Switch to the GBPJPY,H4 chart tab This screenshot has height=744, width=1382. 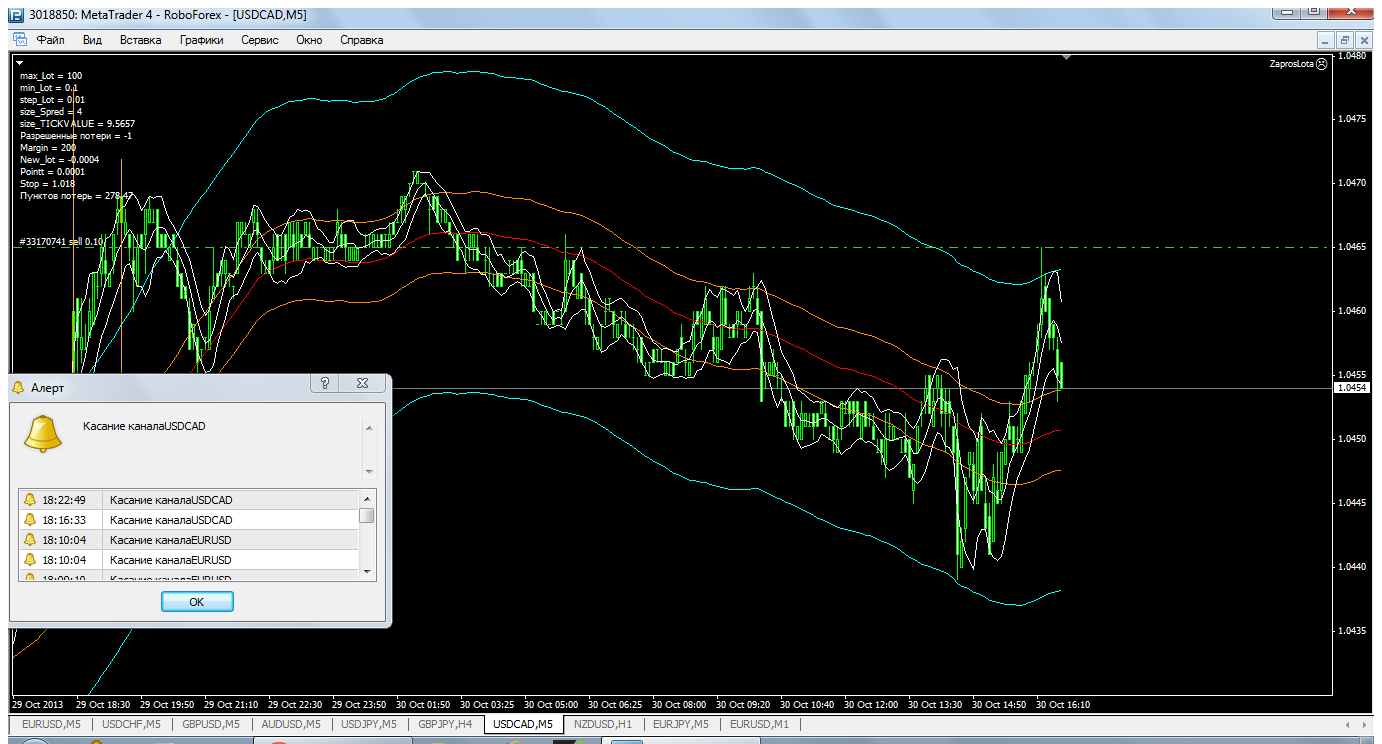445,724
